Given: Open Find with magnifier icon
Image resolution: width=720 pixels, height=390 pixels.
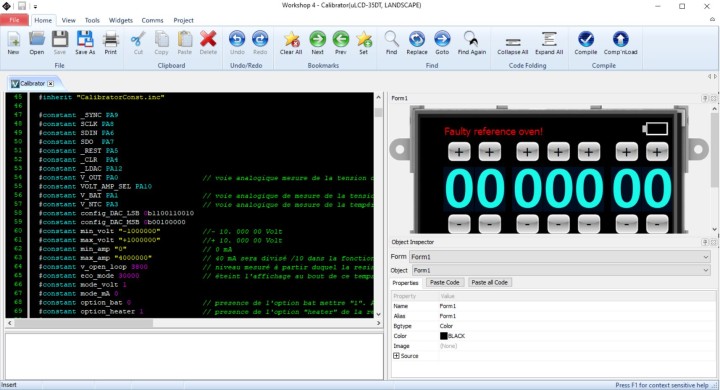Looking at the screenshot, I should coord(391,43).
